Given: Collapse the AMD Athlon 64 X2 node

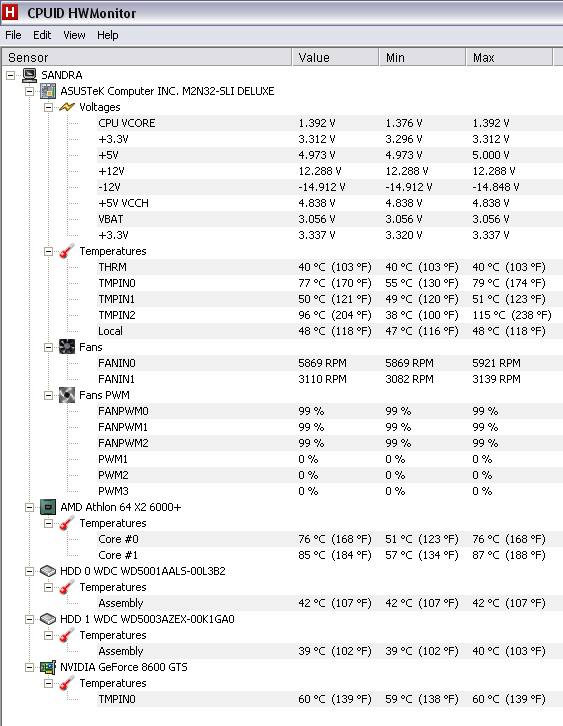Looking at the screenshot, I should click(x=29, y=507).
